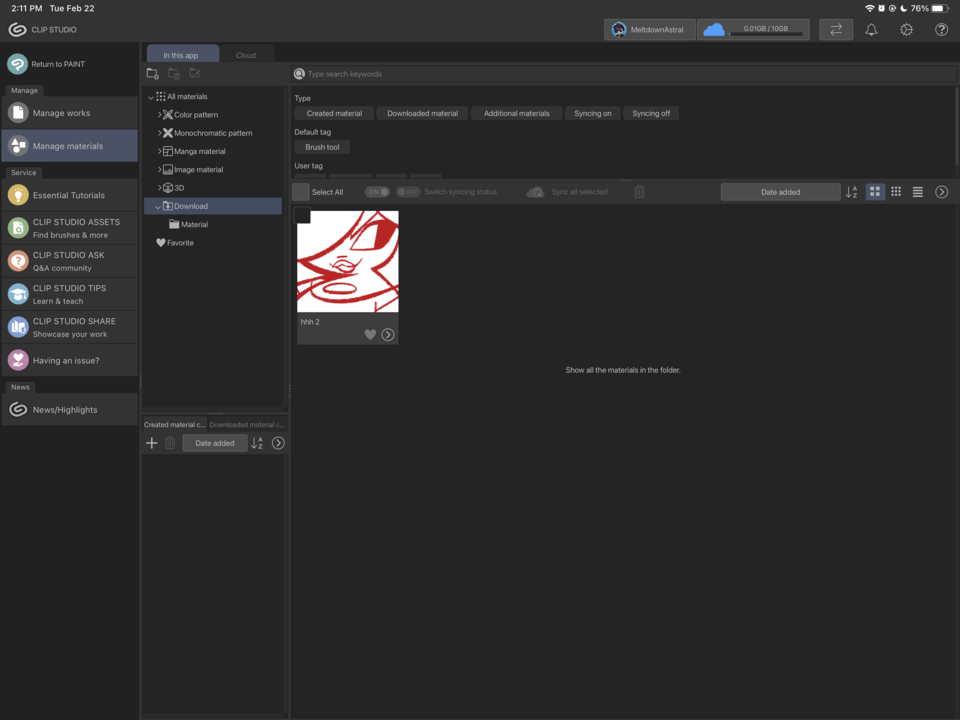Viewport: 960px width, 720px height.
Task: Open the Settings gear icon
Action: [906, 30]
